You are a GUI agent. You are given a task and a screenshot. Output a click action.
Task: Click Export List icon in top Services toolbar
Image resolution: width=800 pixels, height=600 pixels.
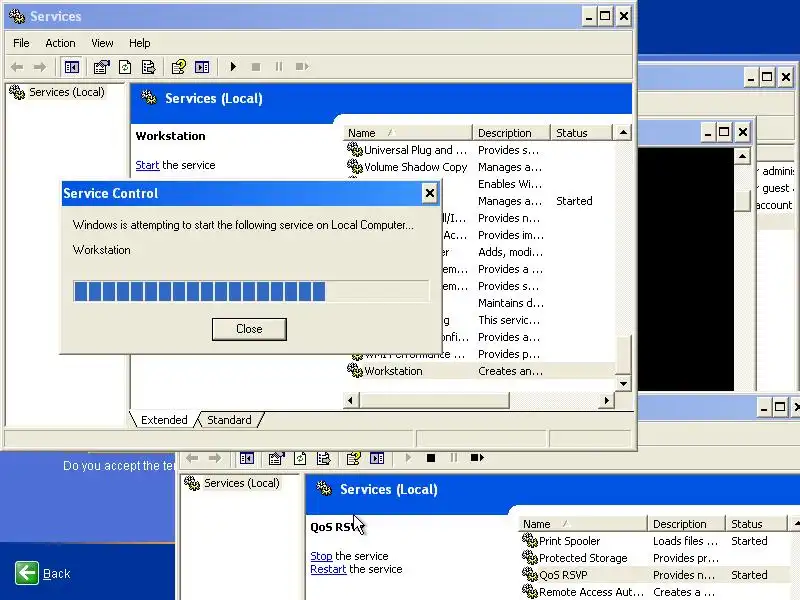click(x=148, y=67)
